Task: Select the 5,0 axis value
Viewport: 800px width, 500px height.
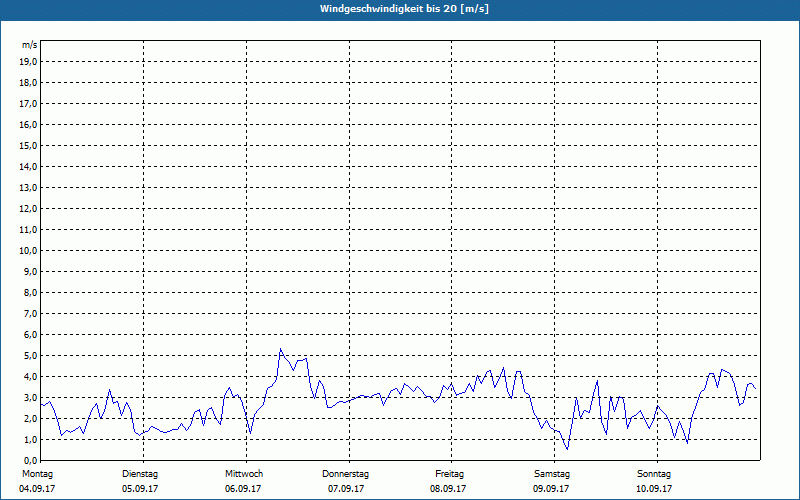Action: (x=31, y=356)
